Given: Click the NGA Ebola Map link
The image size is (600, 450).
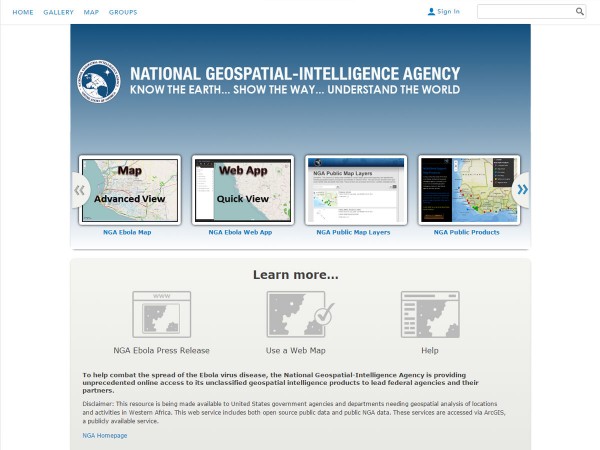Looking at the screenshot, I should tap(127, 232).
